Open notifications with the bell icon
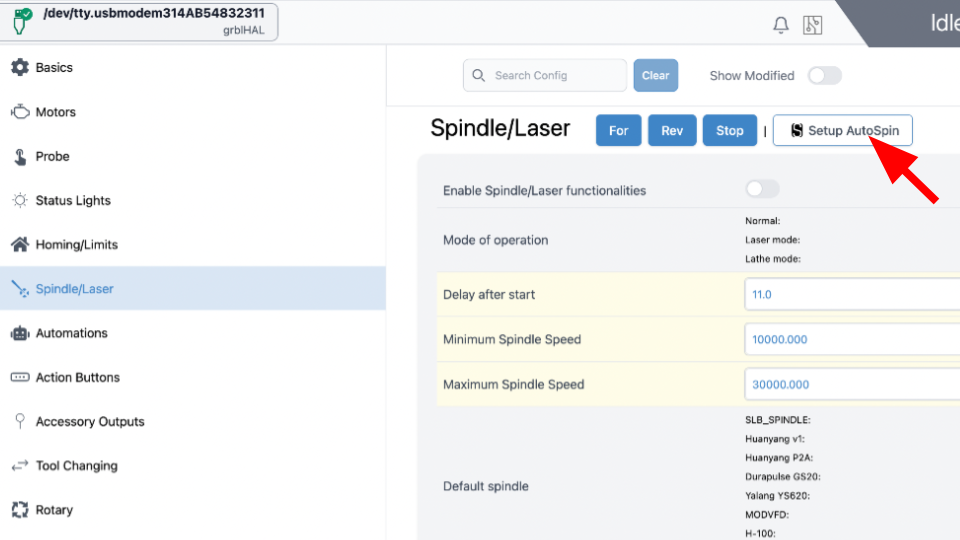This screenshot has height=540, width=960. (x=781, y=25)
